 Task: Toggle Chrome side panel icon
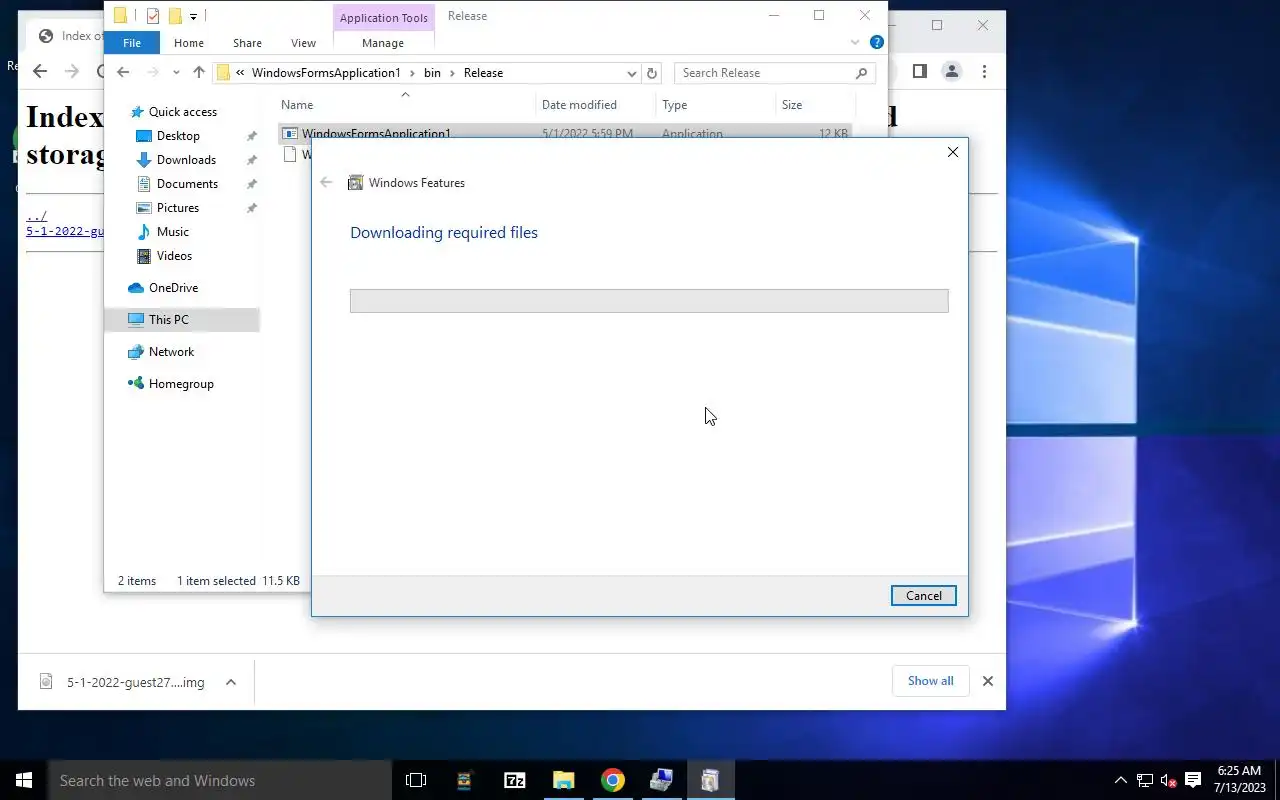(x=920, y=71)
